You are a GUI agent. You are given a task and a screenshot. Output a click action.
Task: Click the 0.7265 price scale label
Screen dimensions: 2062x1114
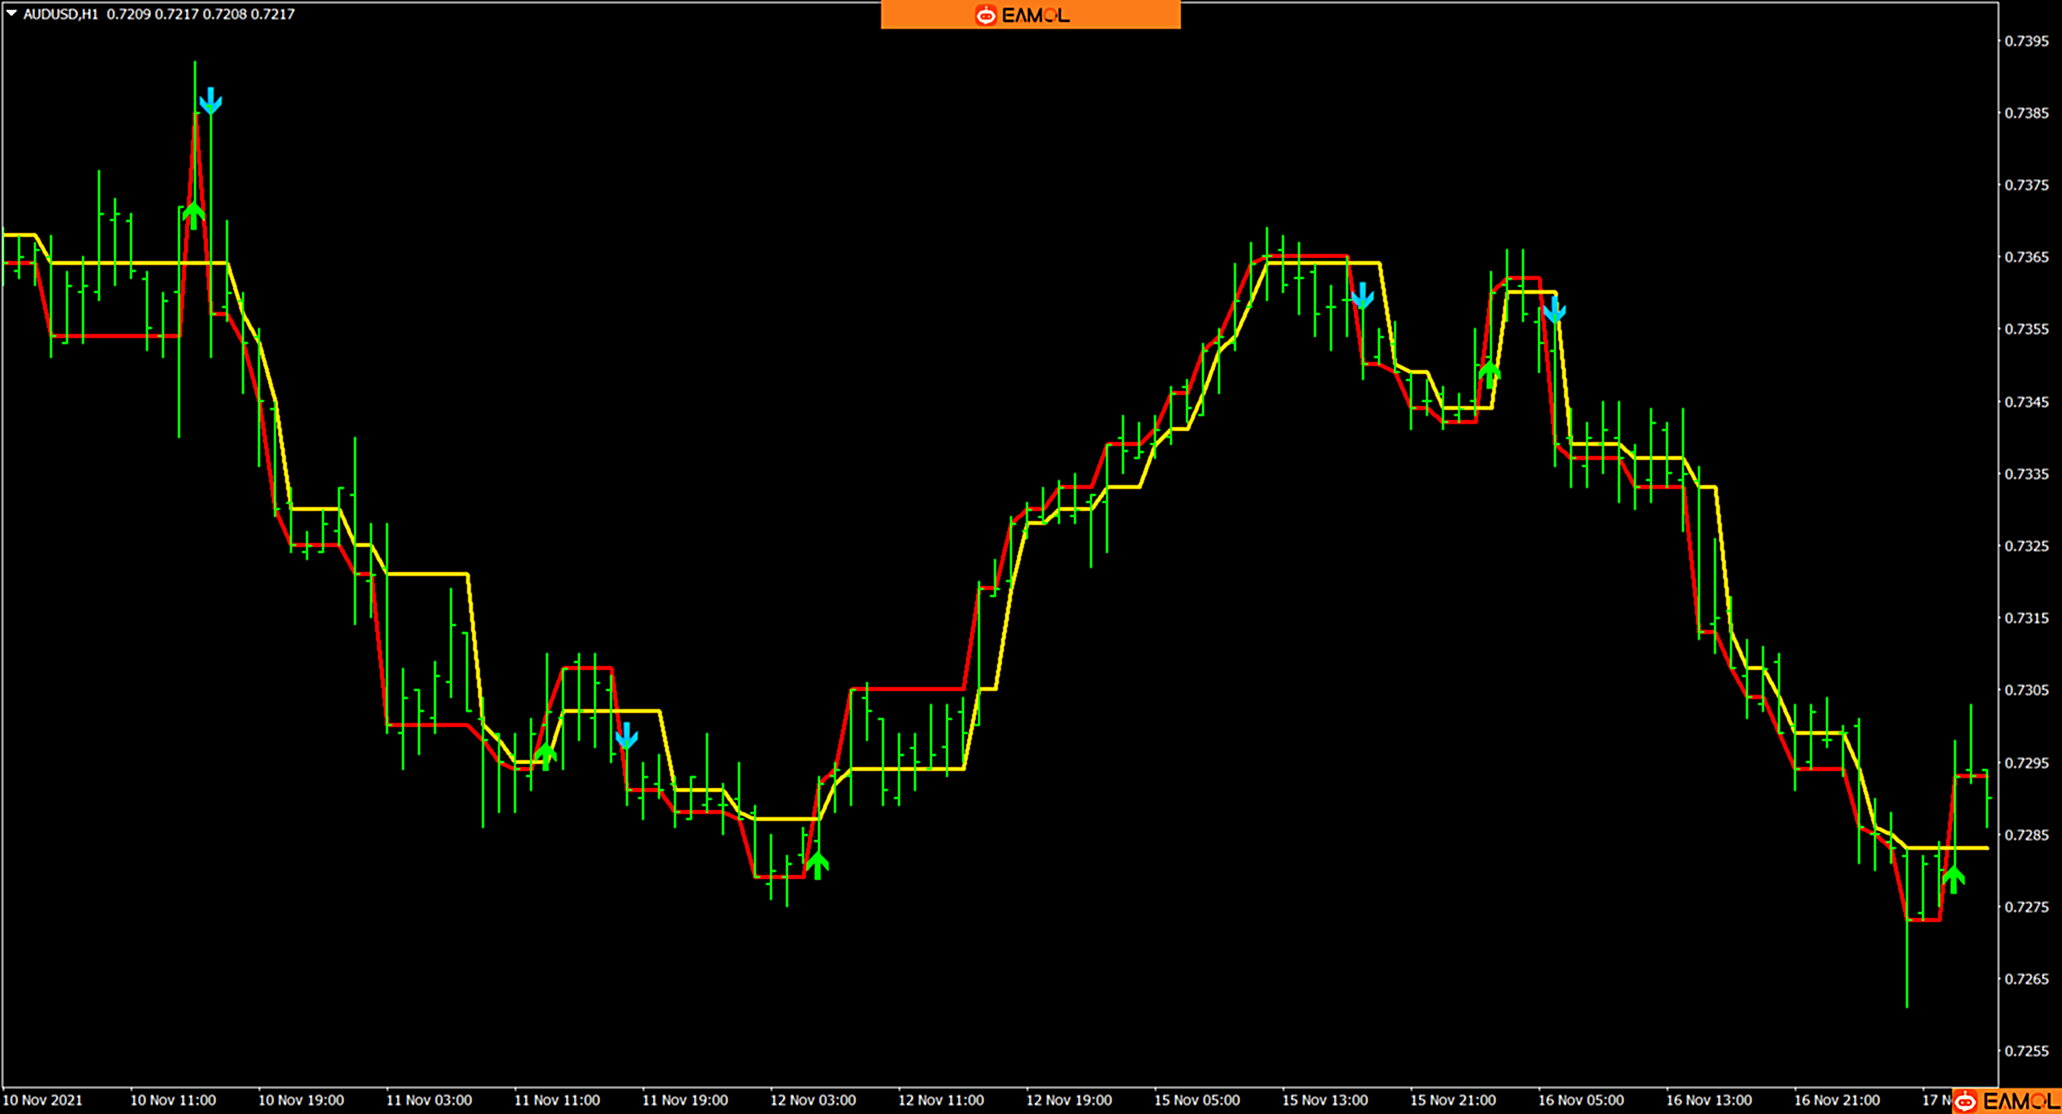(2026, 979)
